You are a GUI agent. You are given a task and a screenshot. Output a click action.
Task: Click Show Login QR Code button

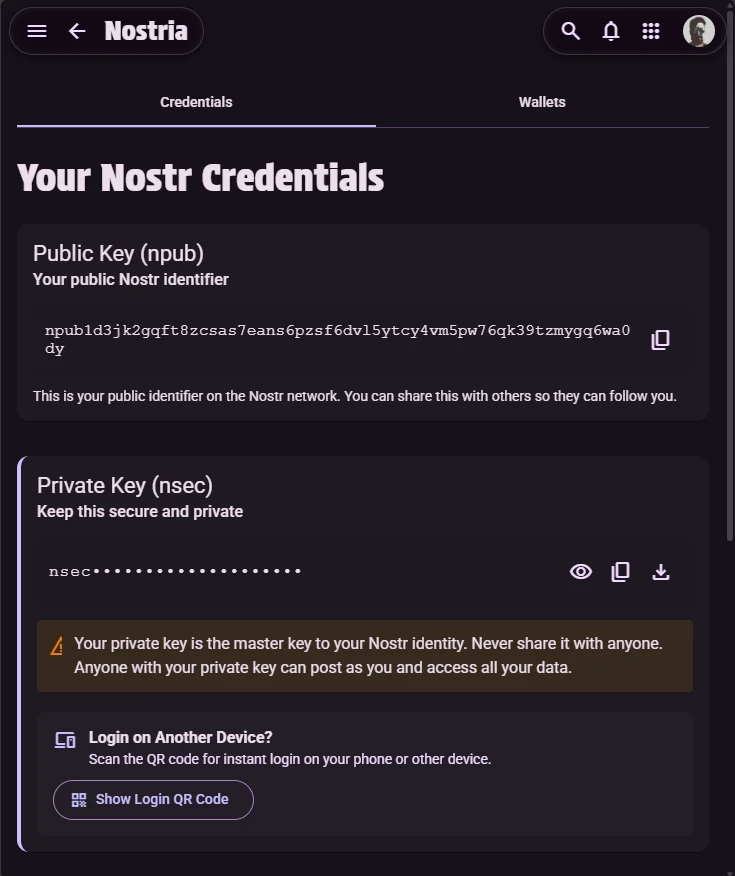point(153,800)
